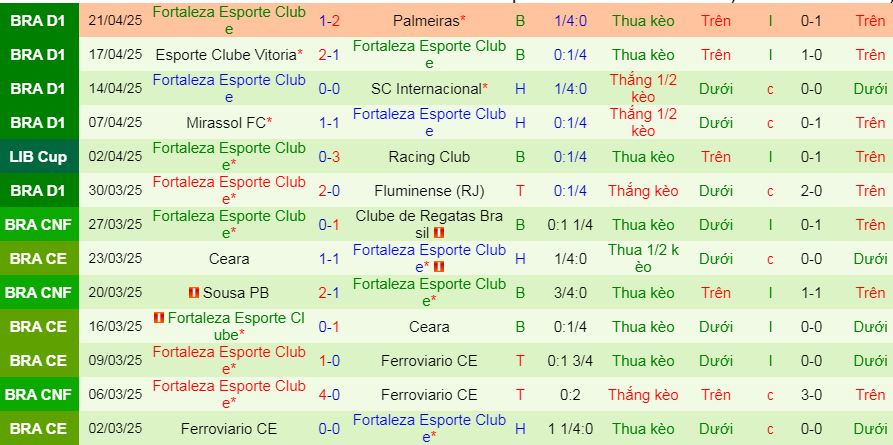
Task: Open the Fluminense (RJ) team link
Action: (x=429, y=191)
